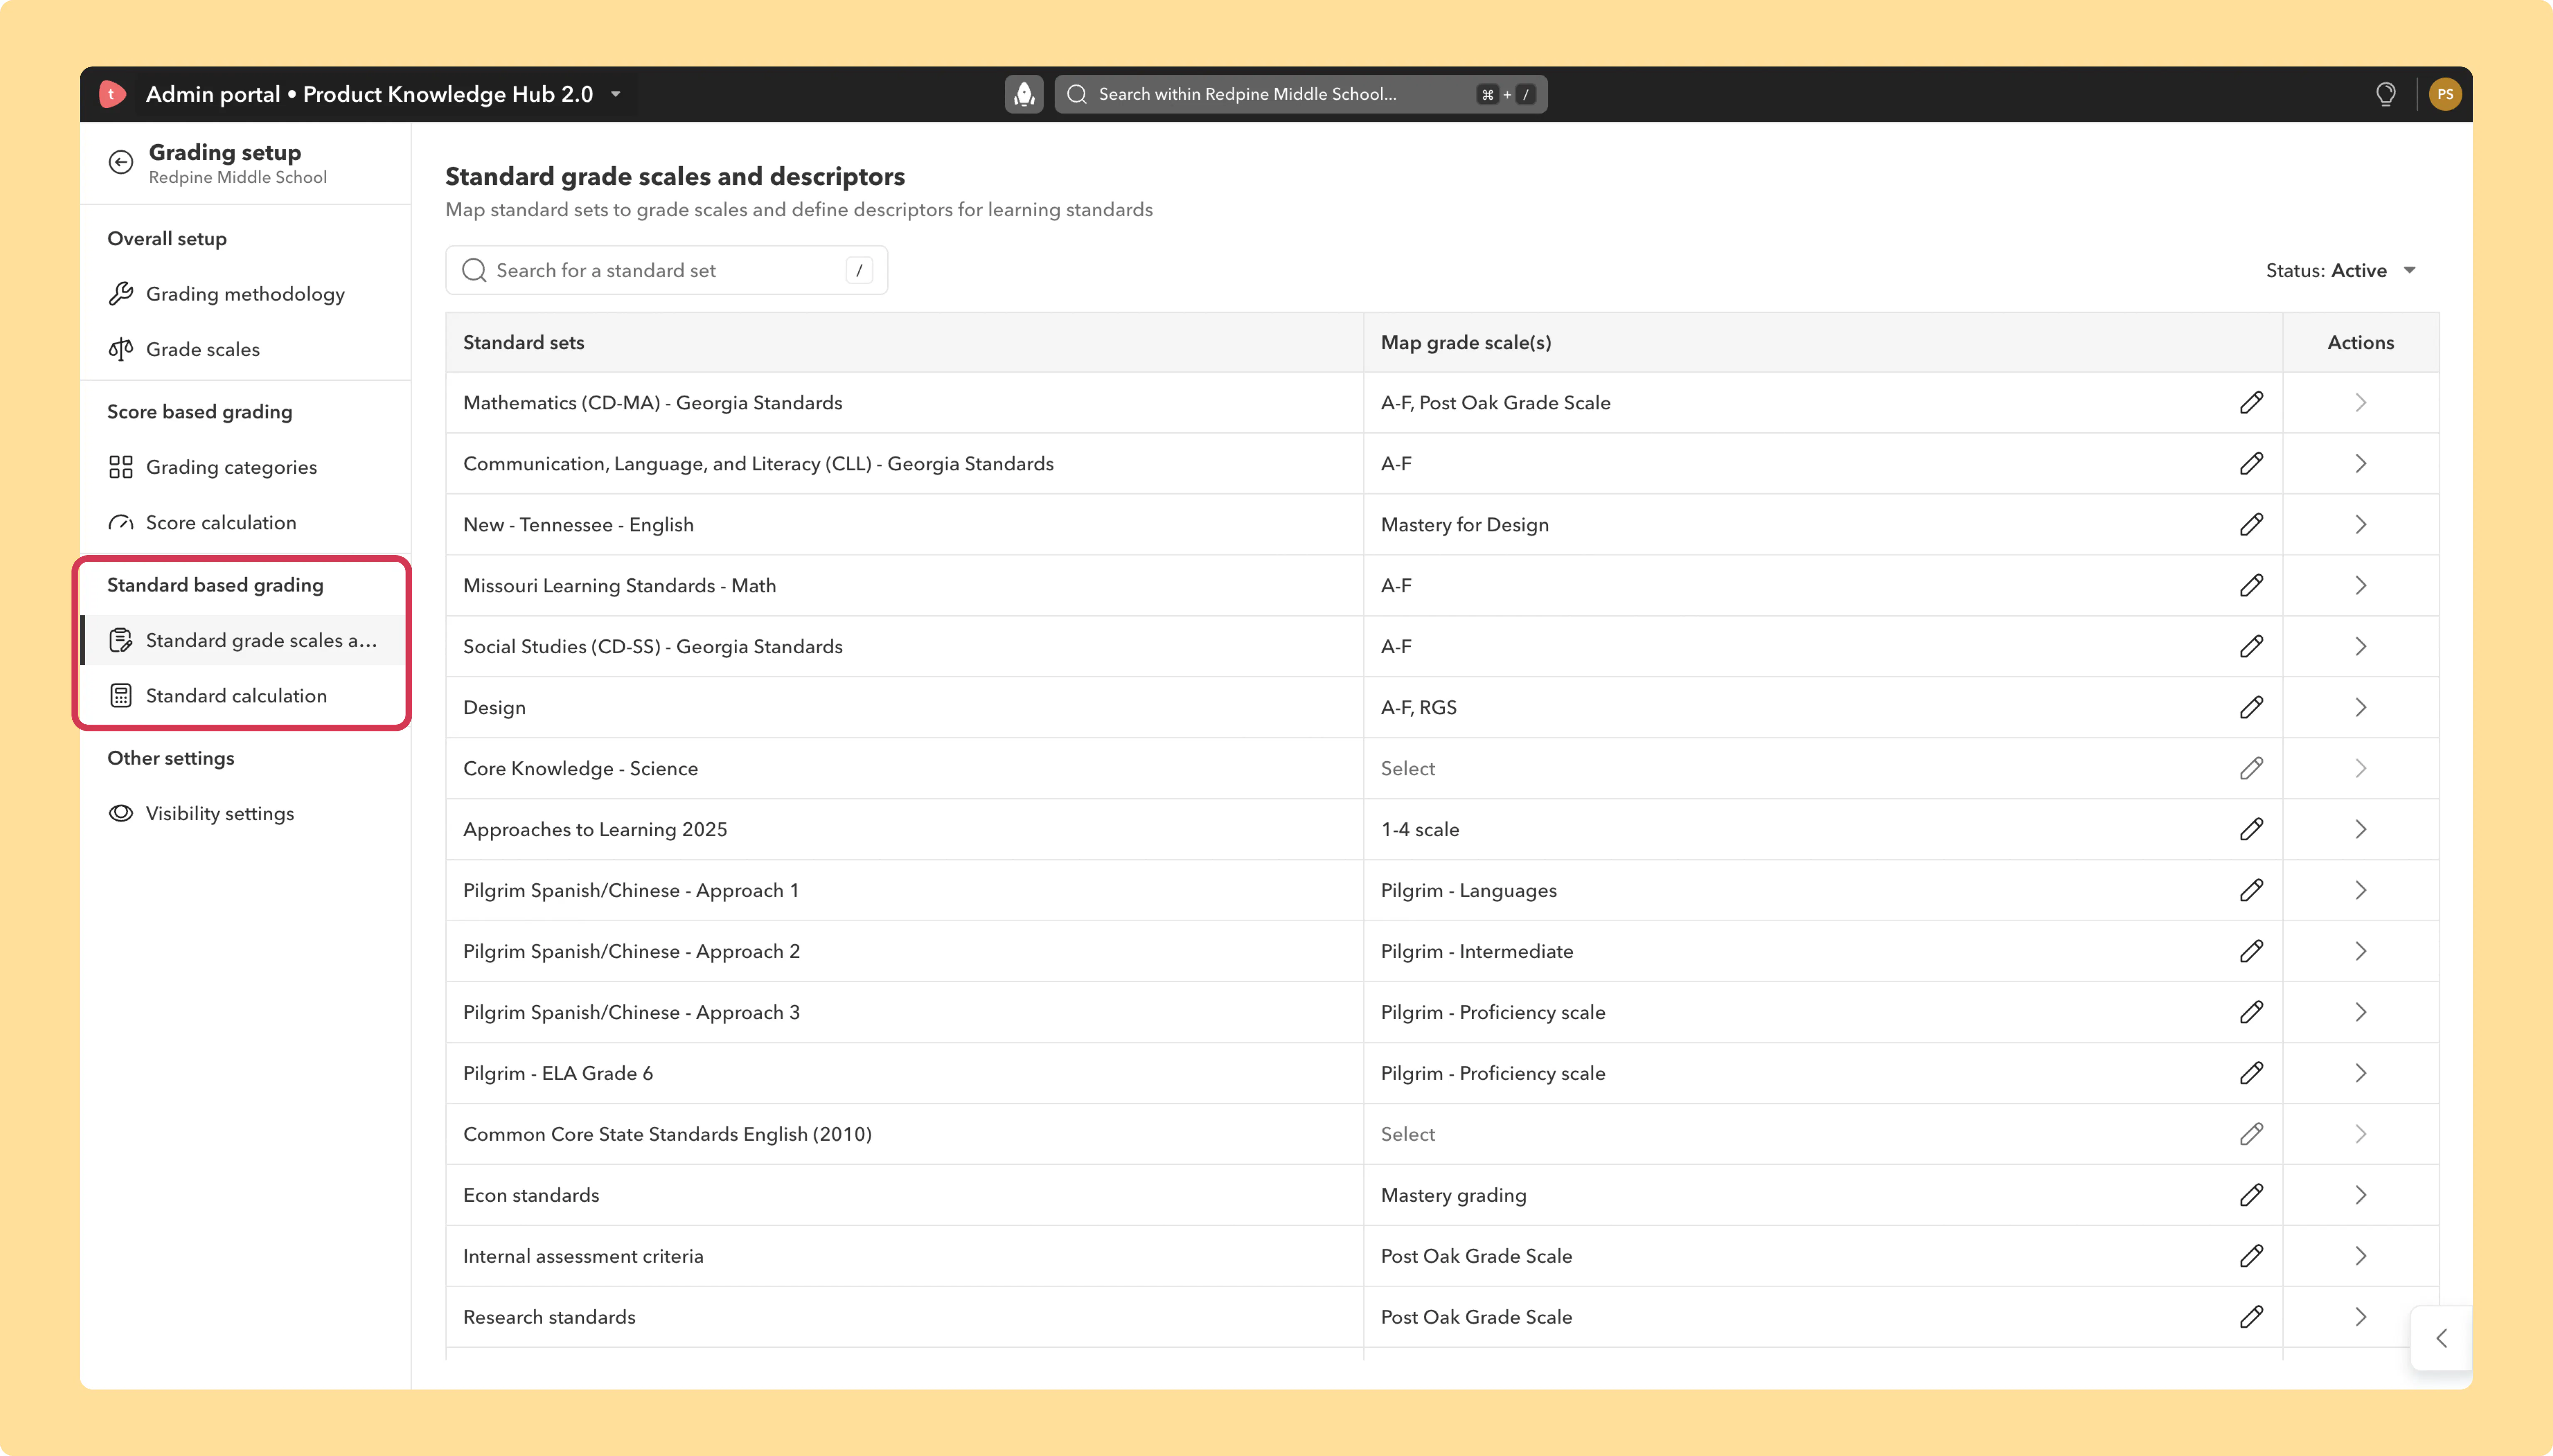Edit grade scale for Econ standards
This screenshot has width=2553, height=1456.
[2251, 1196]
